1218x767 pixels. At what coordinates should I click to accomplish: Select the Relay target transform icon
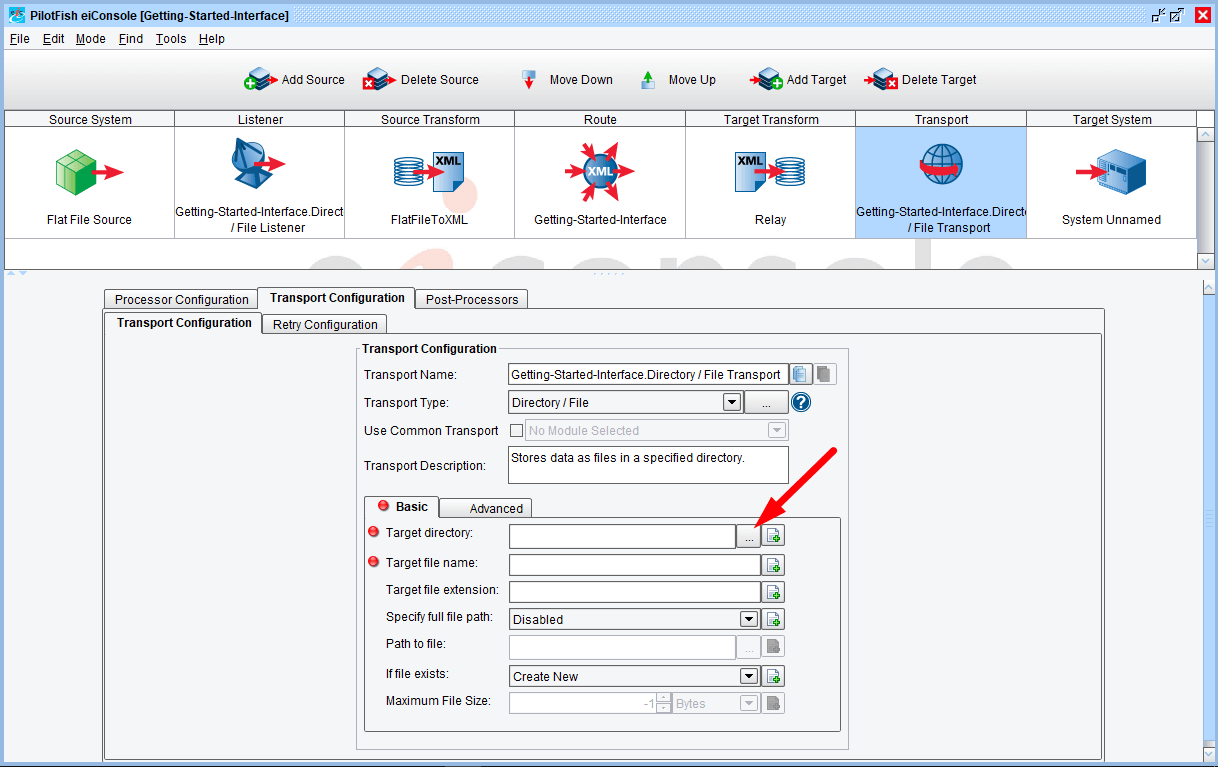pos(770,172)
